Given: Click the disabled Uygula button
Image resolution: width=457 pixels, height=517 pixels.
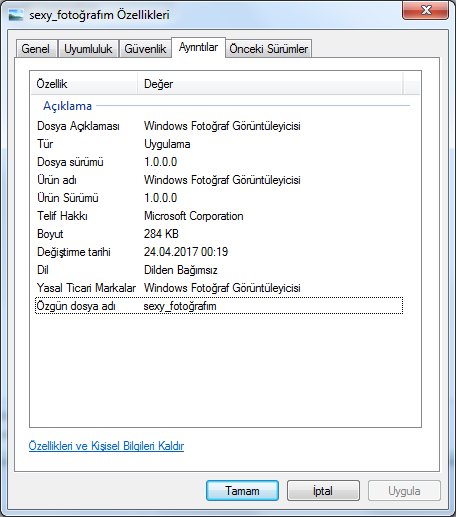Looking at the screenshot, I should click(404, 491).
